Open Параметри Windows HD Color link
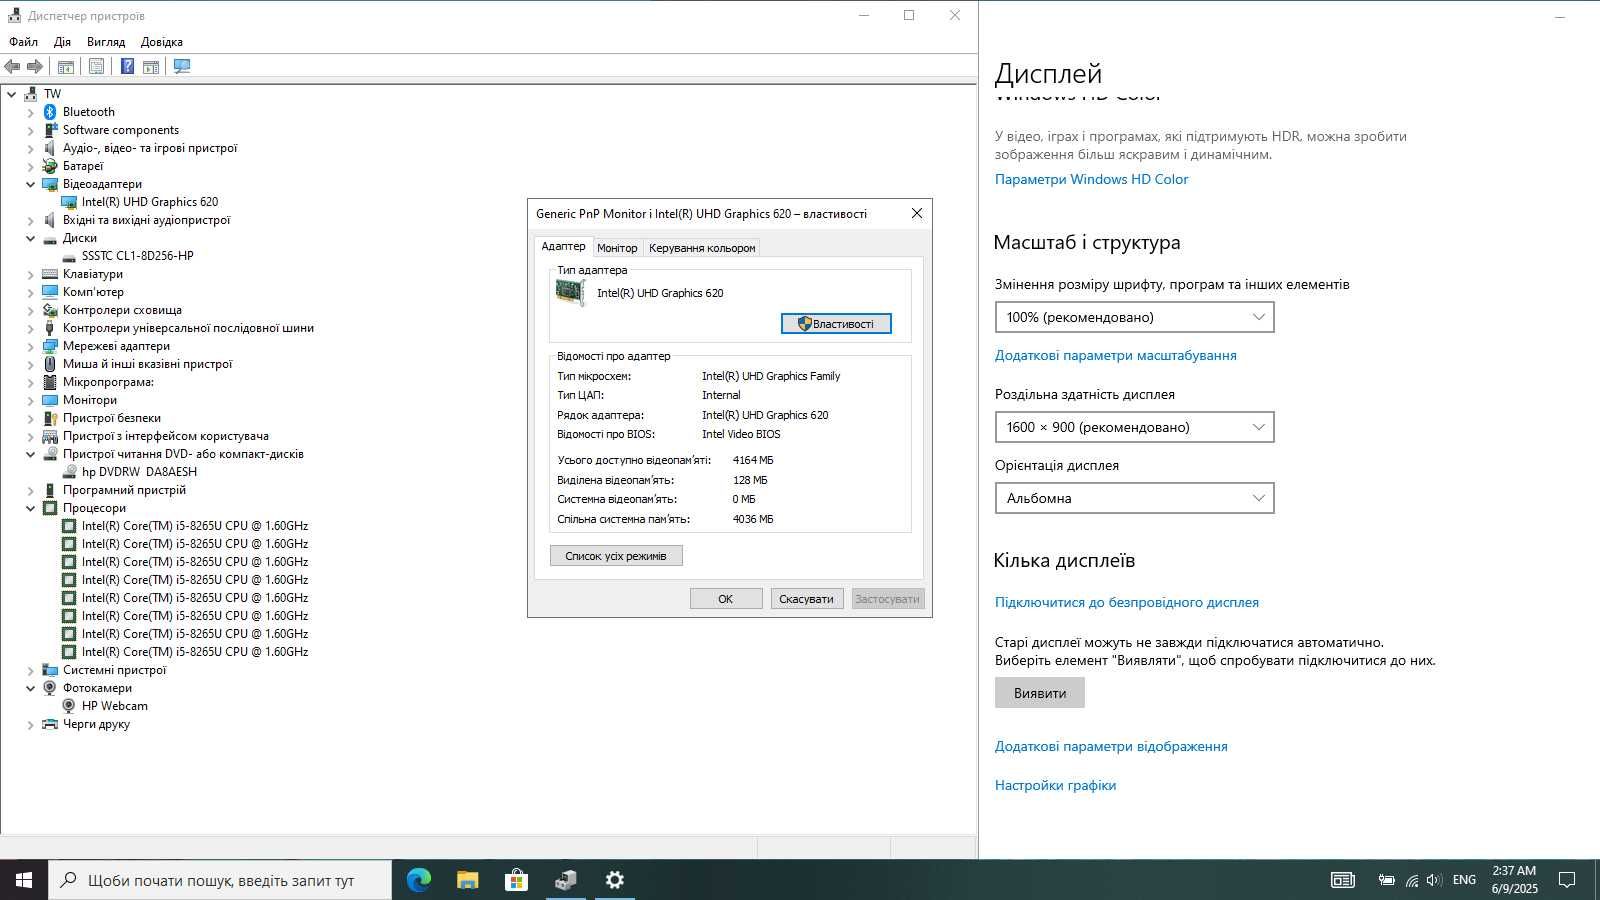 (1091, 179)
